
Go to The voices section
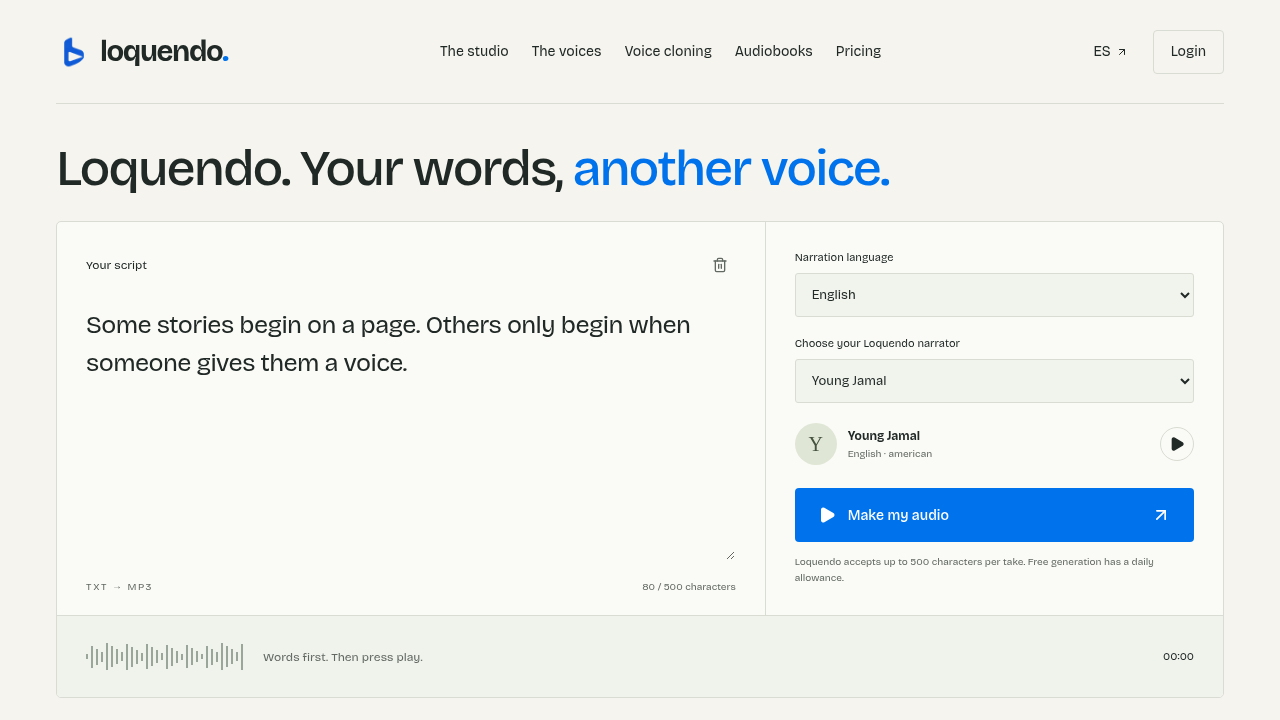566,51
